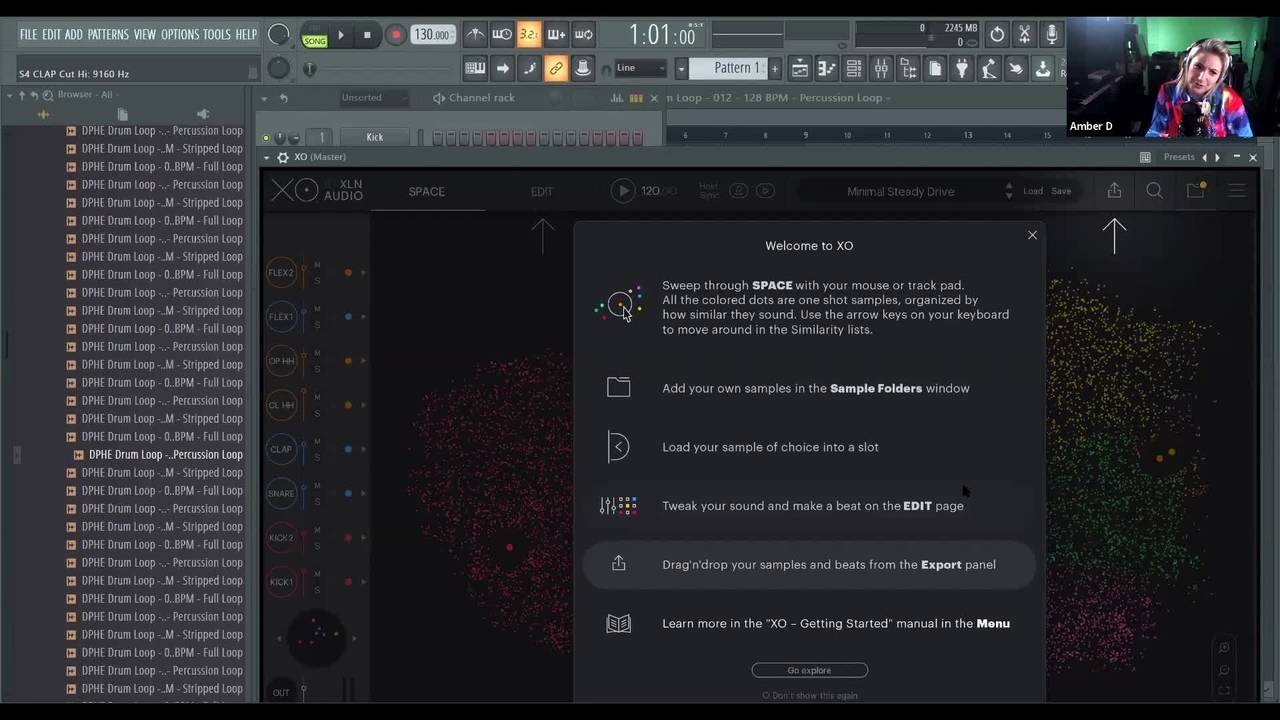This screenshot has width=1280, height=720.
Task: Stop playback in the FL Studio transport
Action: click(x=367, y=35)
